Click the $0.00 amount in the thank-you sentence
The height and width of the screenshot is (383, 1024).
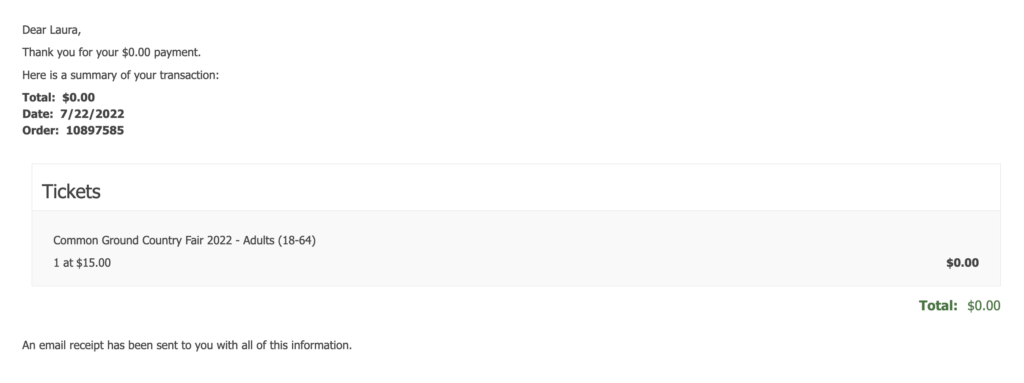click(x=136, y=52)
